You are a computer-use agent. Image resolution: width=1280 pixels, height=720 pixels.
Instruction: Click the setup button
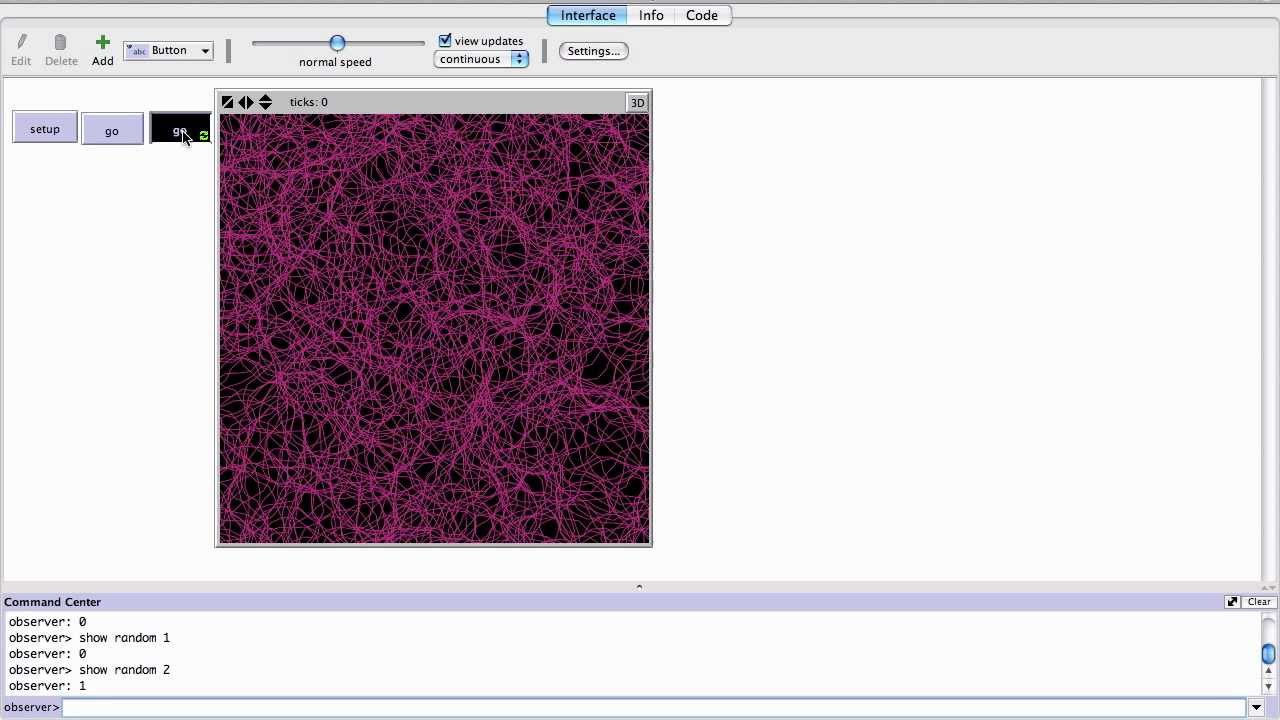coord(45,129)
